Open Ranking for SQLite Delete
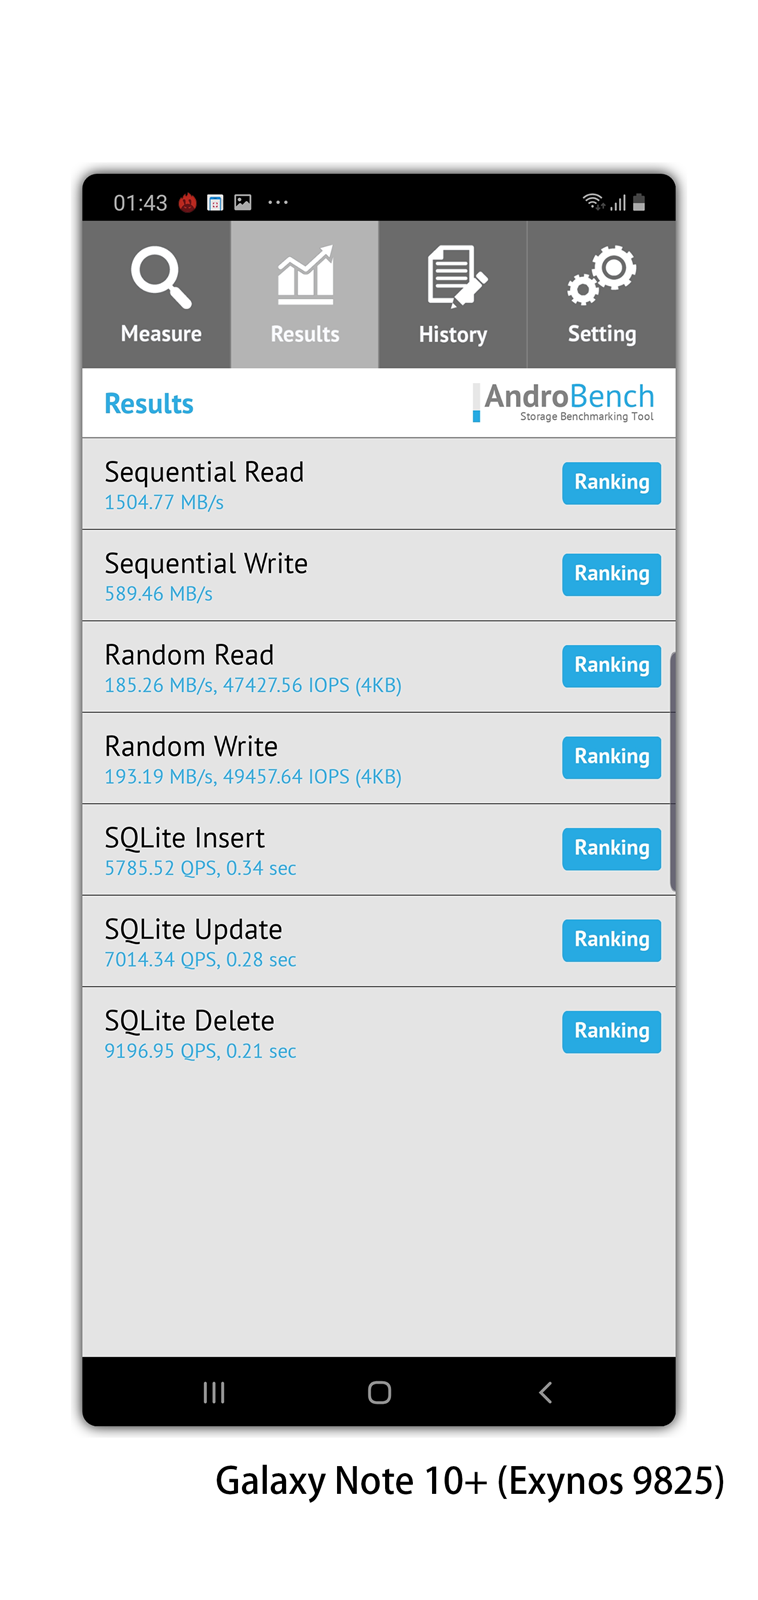 [611, 1031]
